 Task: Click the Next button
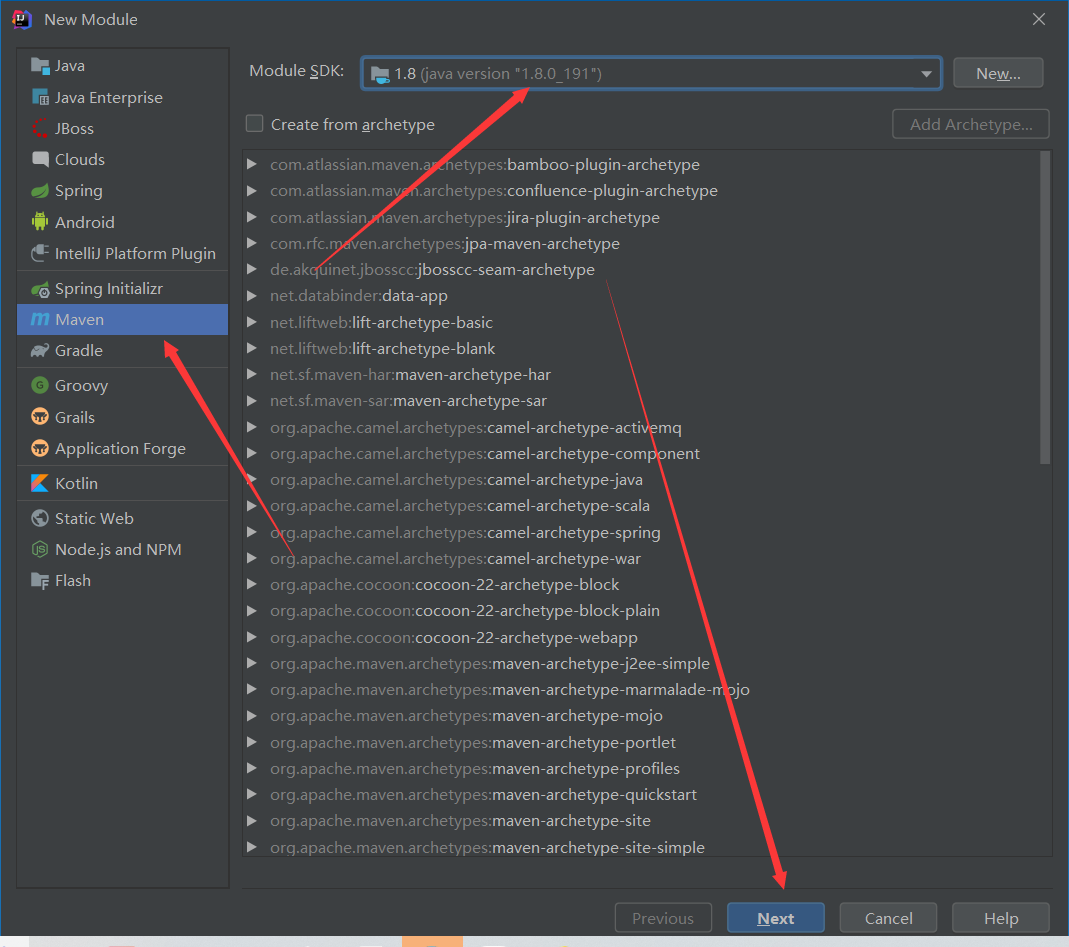pyautogui.click(x=775, y=918)
